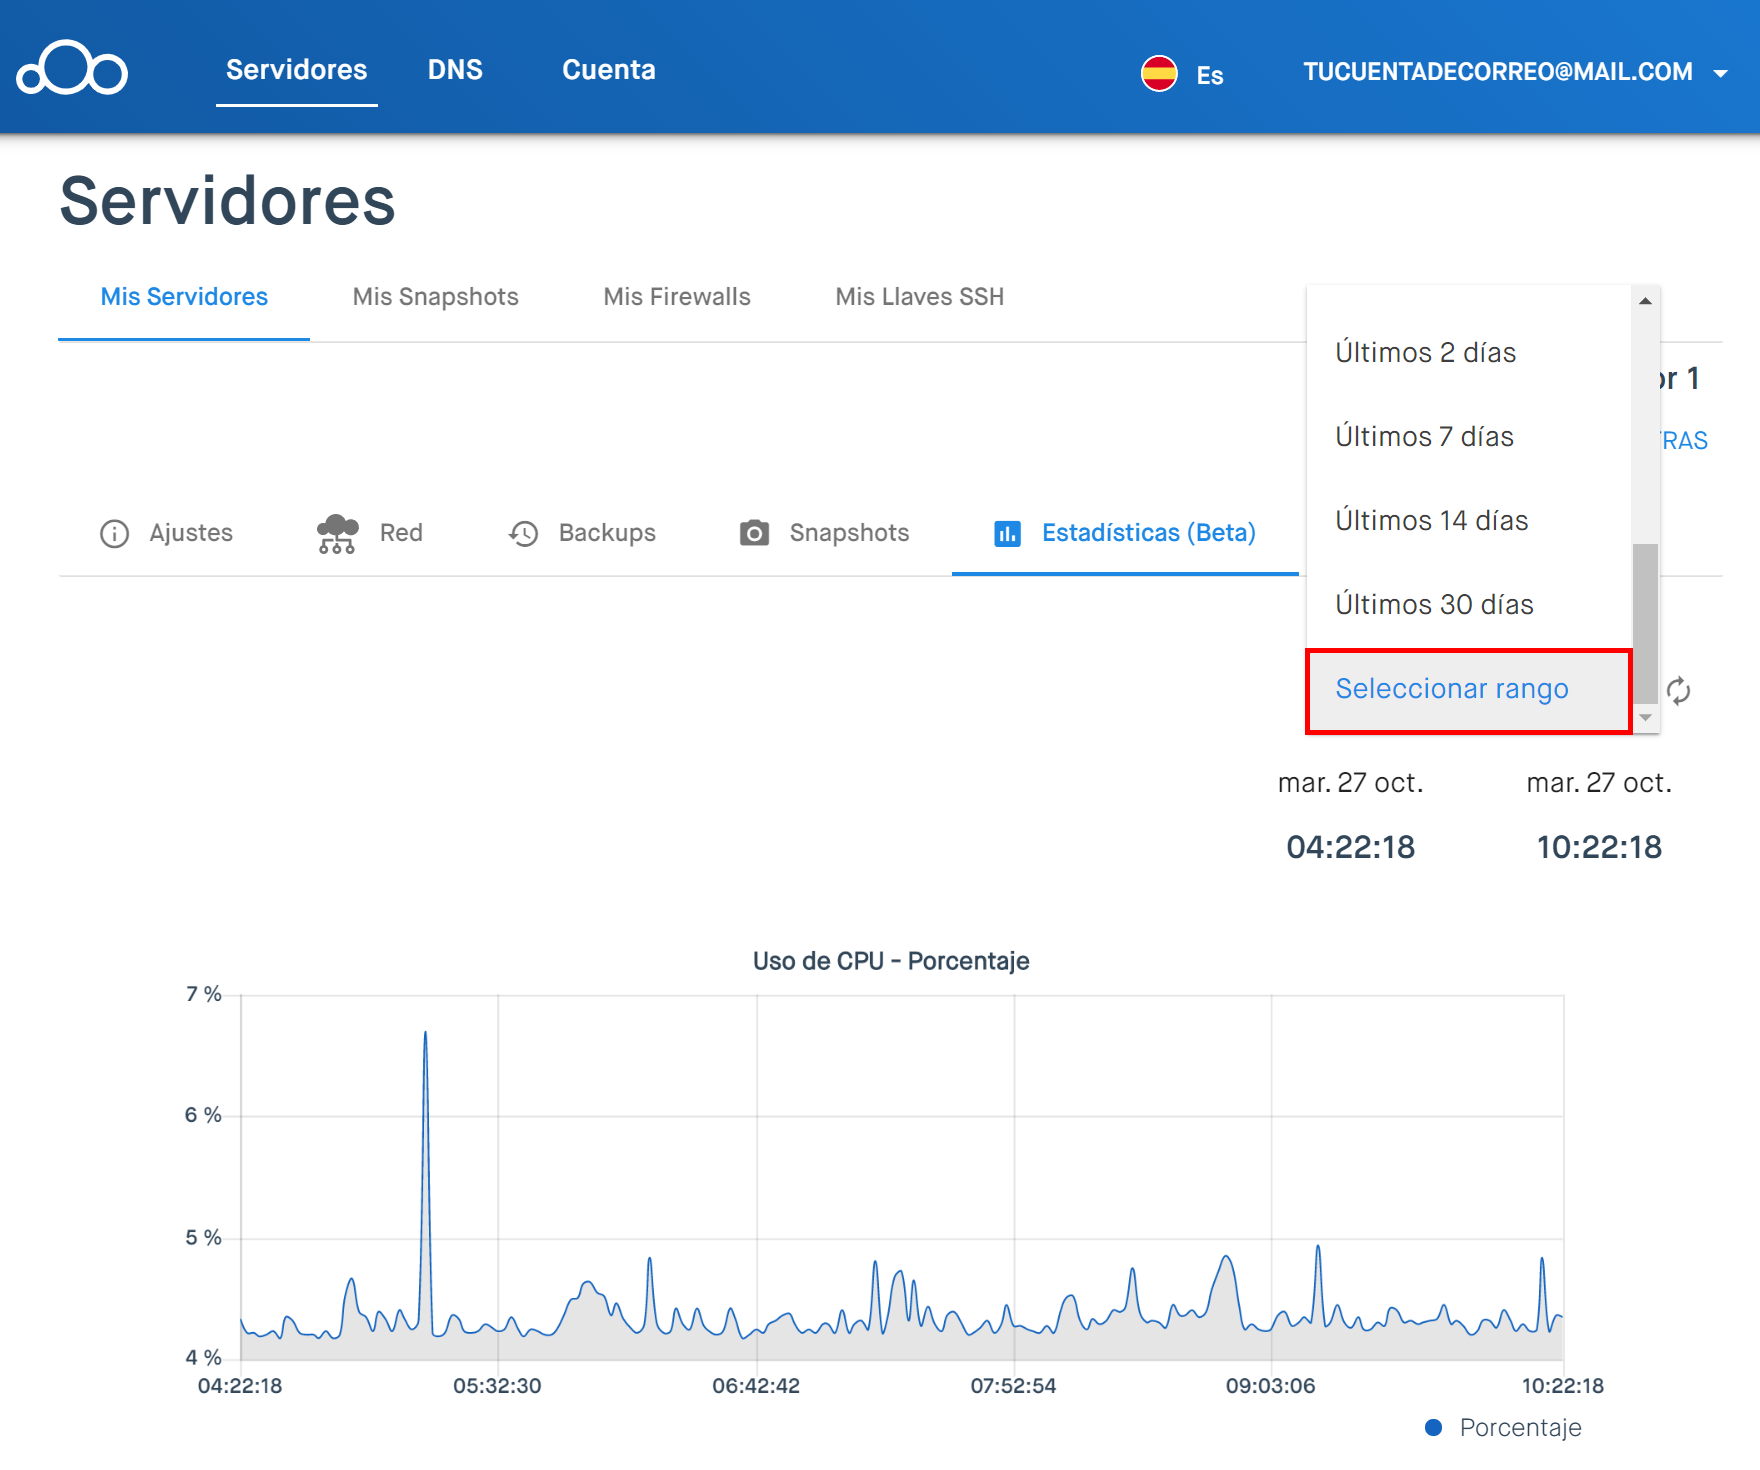Choose Seleccionar rango option
This screenshot has height=1470, width=1760.
(x=1469, y=690)
